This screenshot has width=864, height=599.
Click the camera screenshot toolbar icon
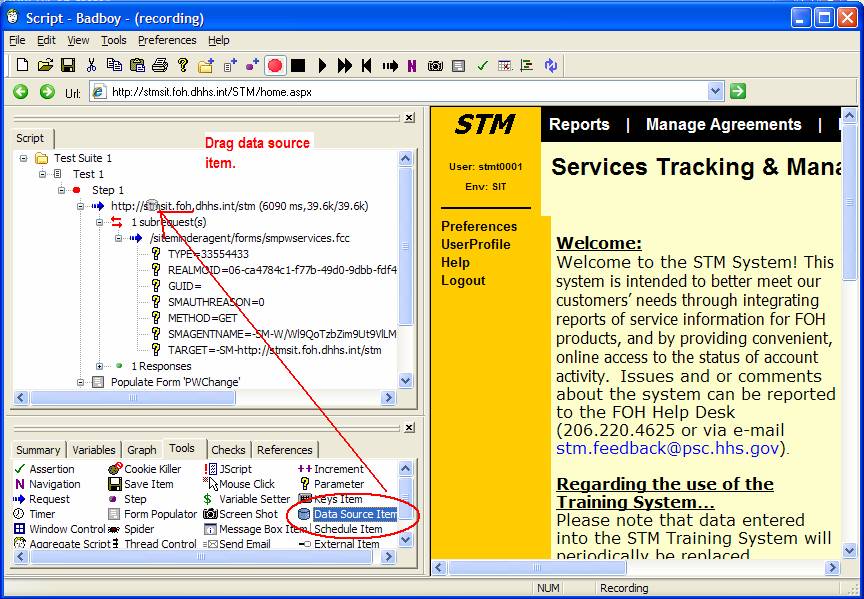click(435, 66)
